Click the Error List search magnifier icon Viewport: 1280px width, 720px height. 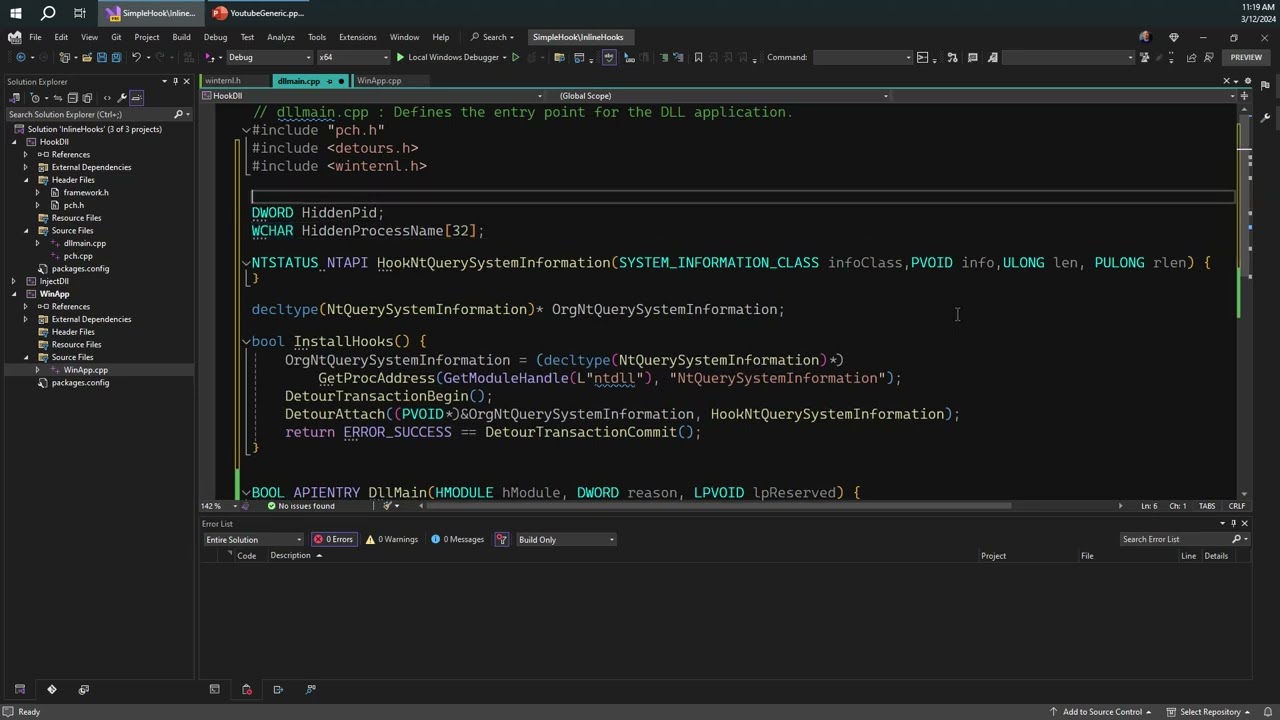(x=1236, y=539)
